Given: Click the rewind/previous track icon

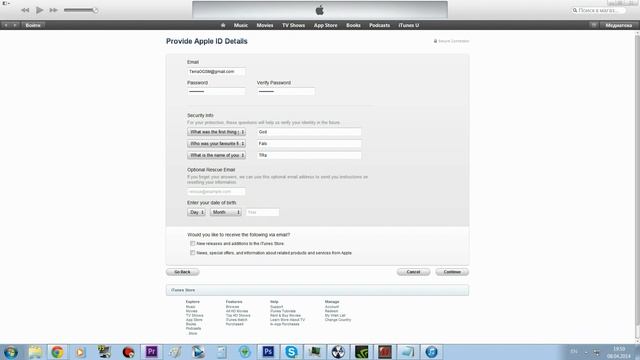Looking at the screenshot, I should [x=25, y=10].
